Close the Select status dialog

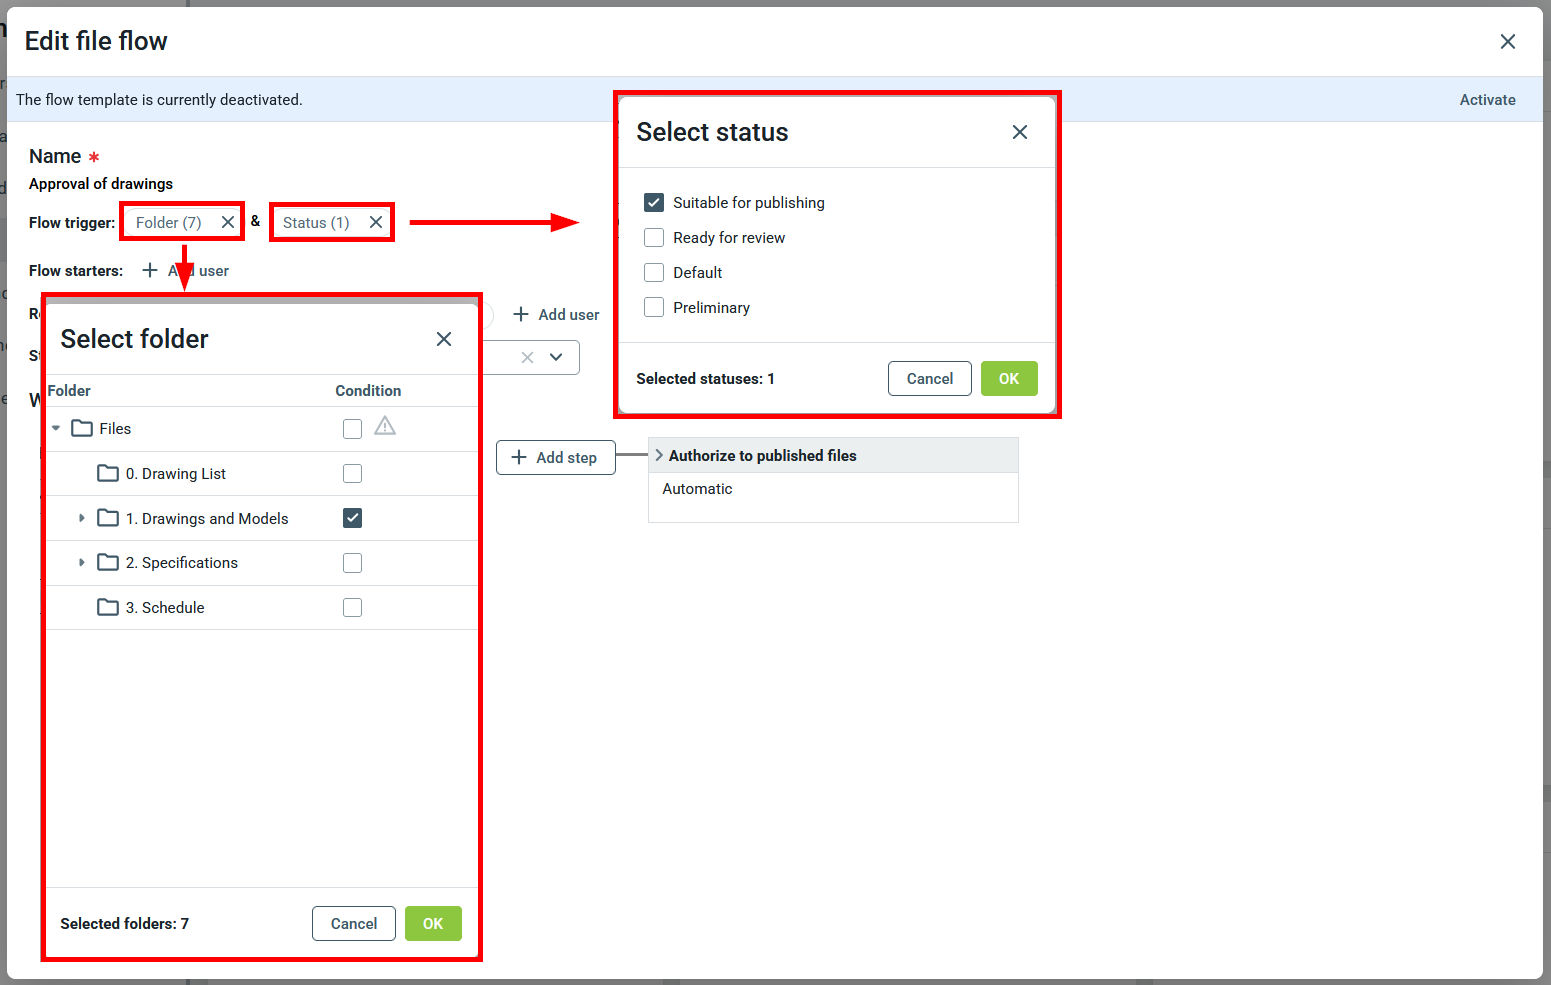pyautogui.click(x=1019, y=132)
